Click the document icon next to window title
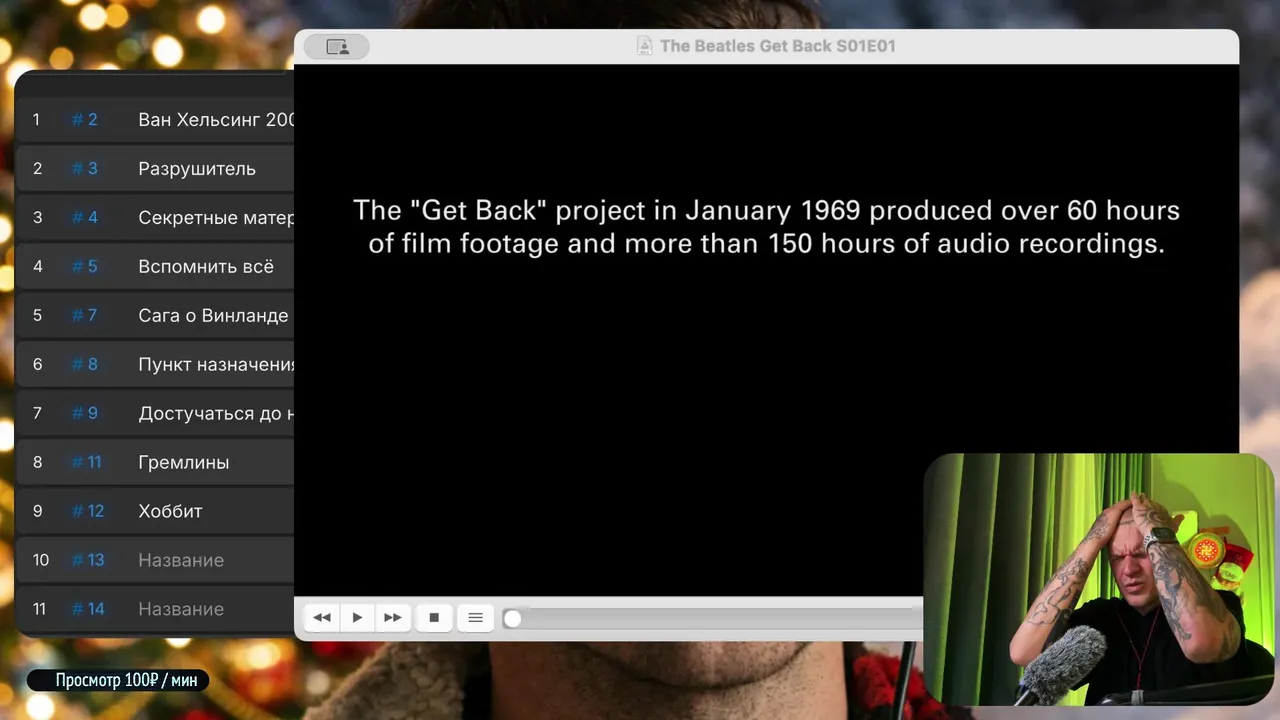 646,46
